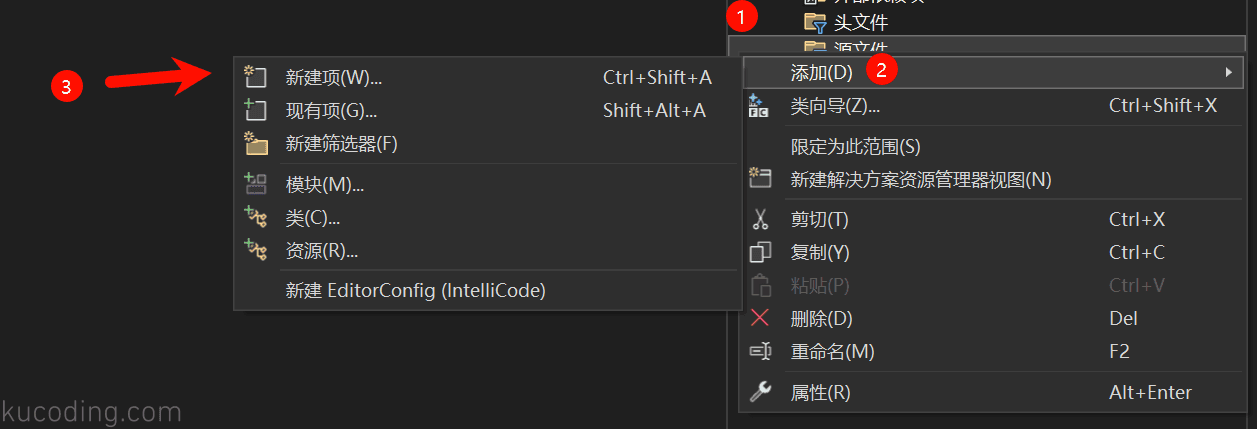
Task: Click the class icon beside 类(C)
Action: pos(256,217)
